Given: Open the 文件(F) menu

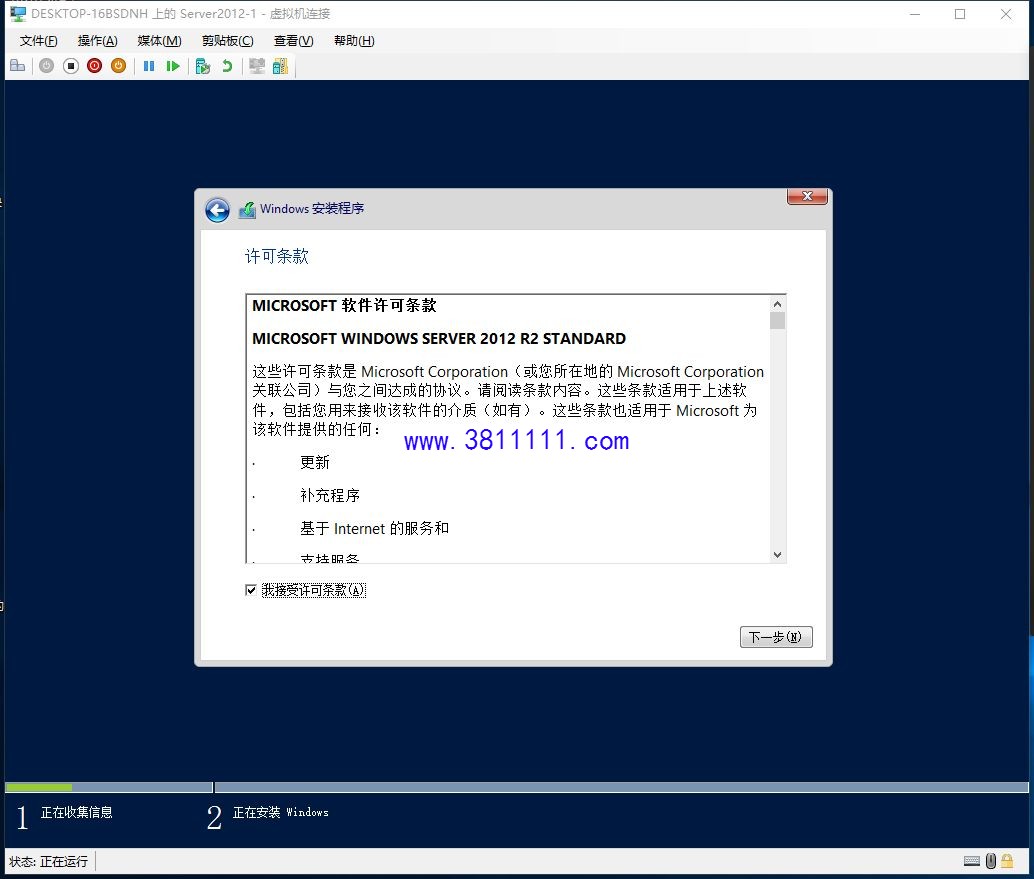Looking at the screenshot, I should point(38,41).
